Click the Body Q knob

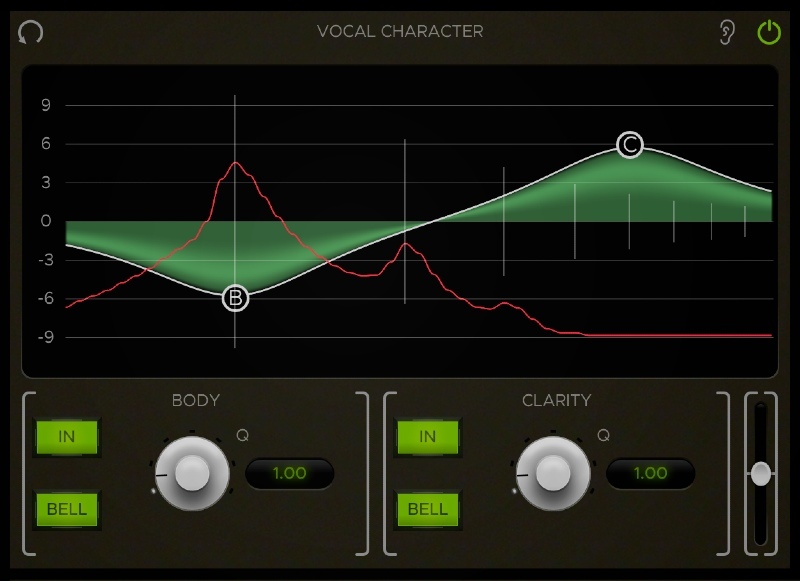[192, 473]
